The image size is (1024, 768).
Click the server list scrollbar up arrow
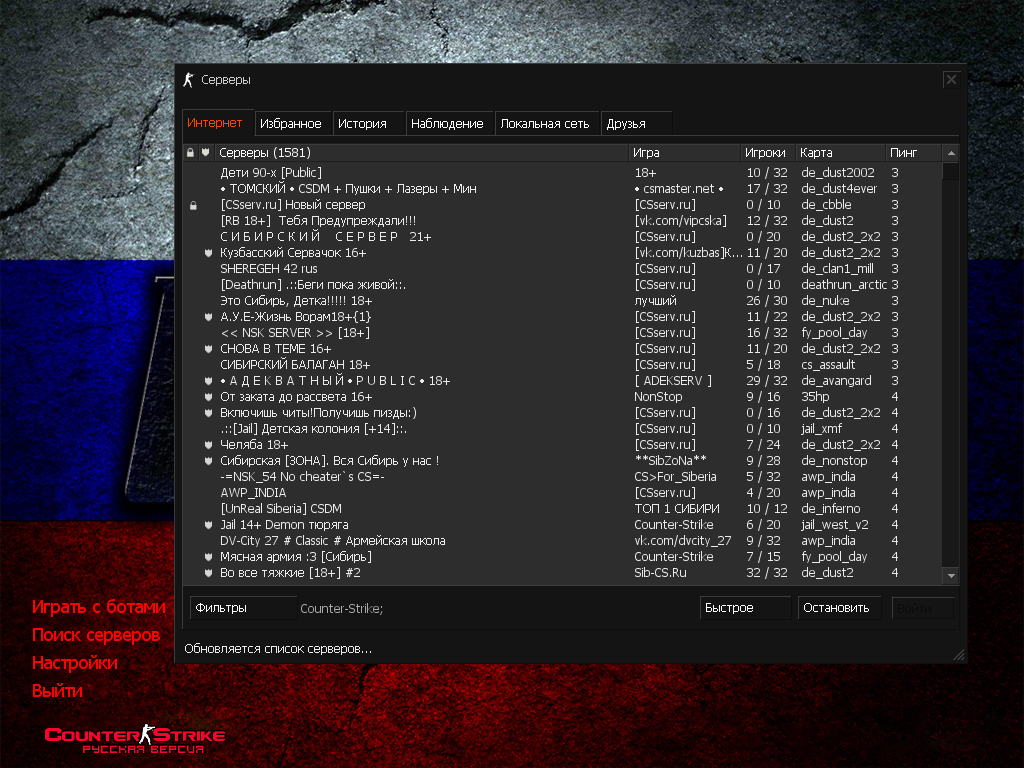[951, 153]
